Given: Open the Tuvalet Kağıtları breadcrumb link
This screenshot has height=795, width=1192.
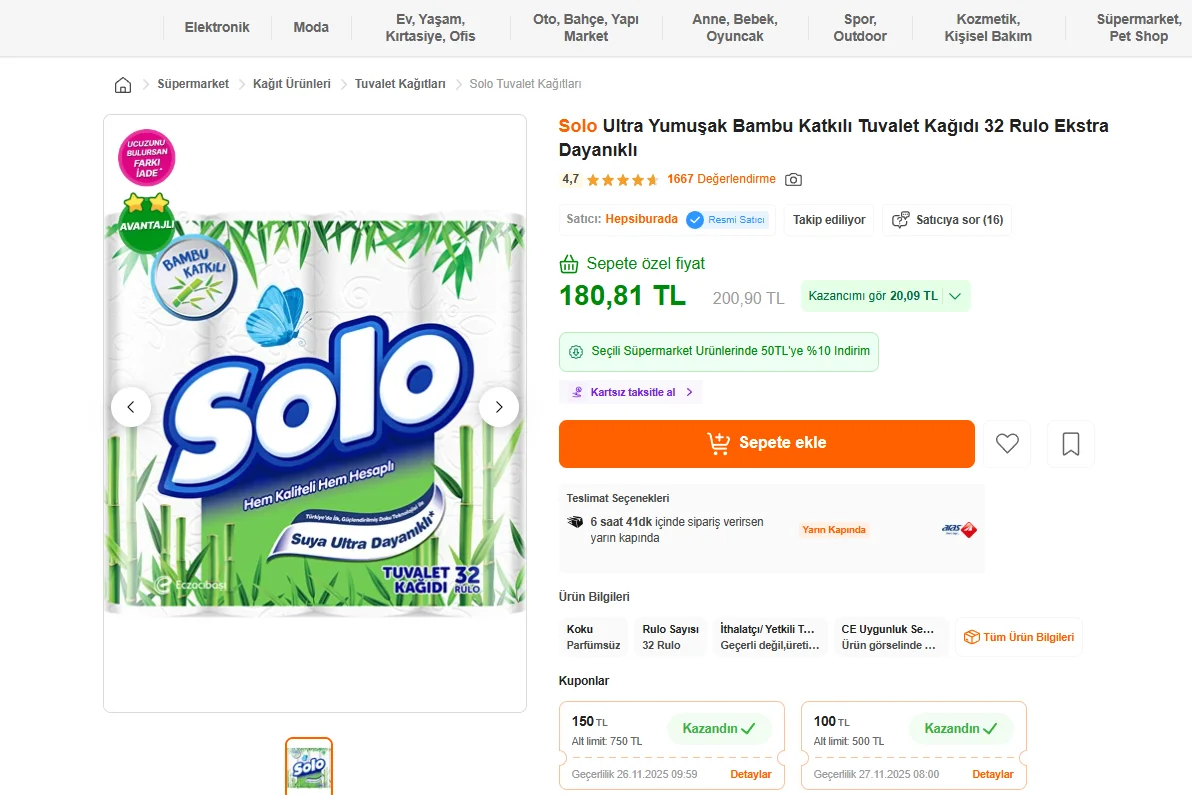Looking at the screenshot, I should pos(400,84).
